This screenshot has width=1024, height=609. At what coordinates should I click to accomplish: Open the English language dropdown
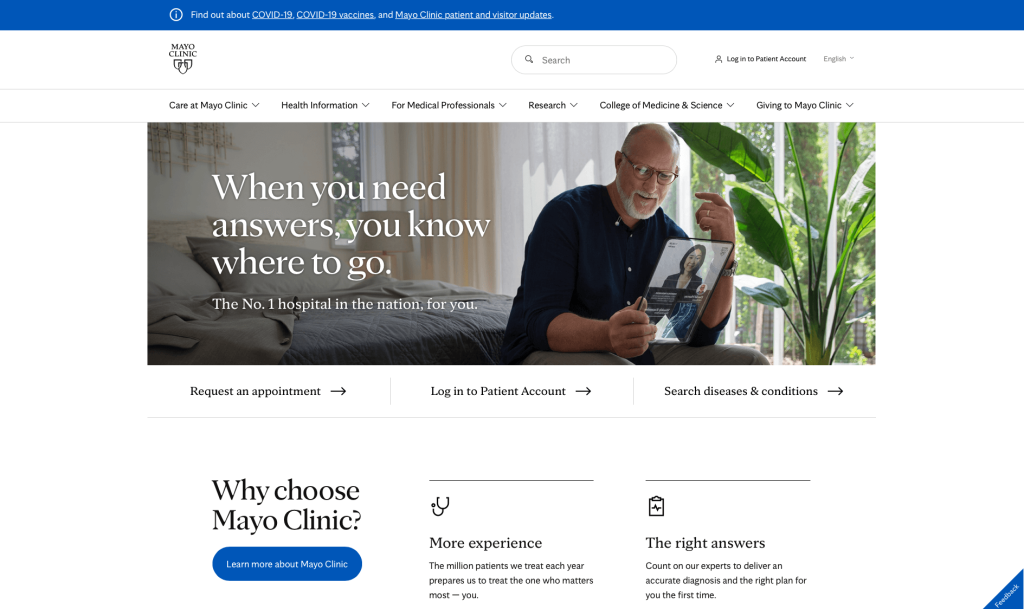coord(839,59)
